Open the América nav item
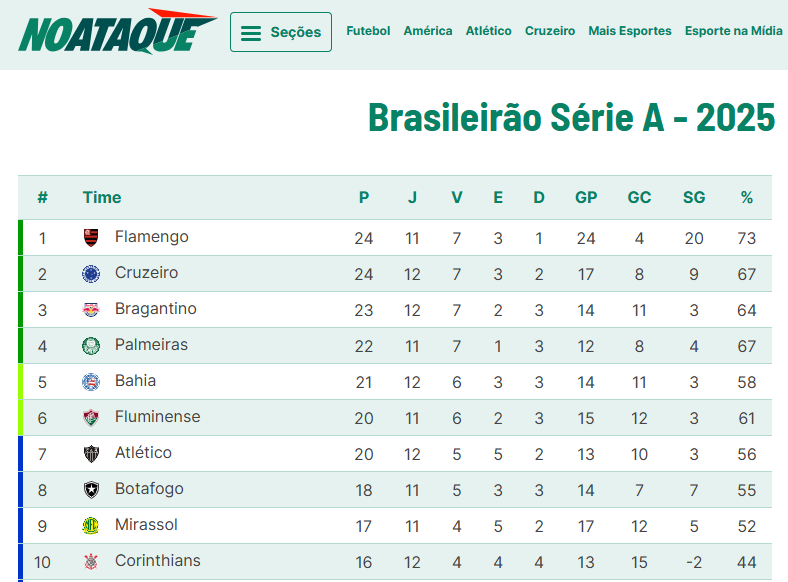Screen dimensions: 788x582 pyautogui.click(x=428, y=31)
